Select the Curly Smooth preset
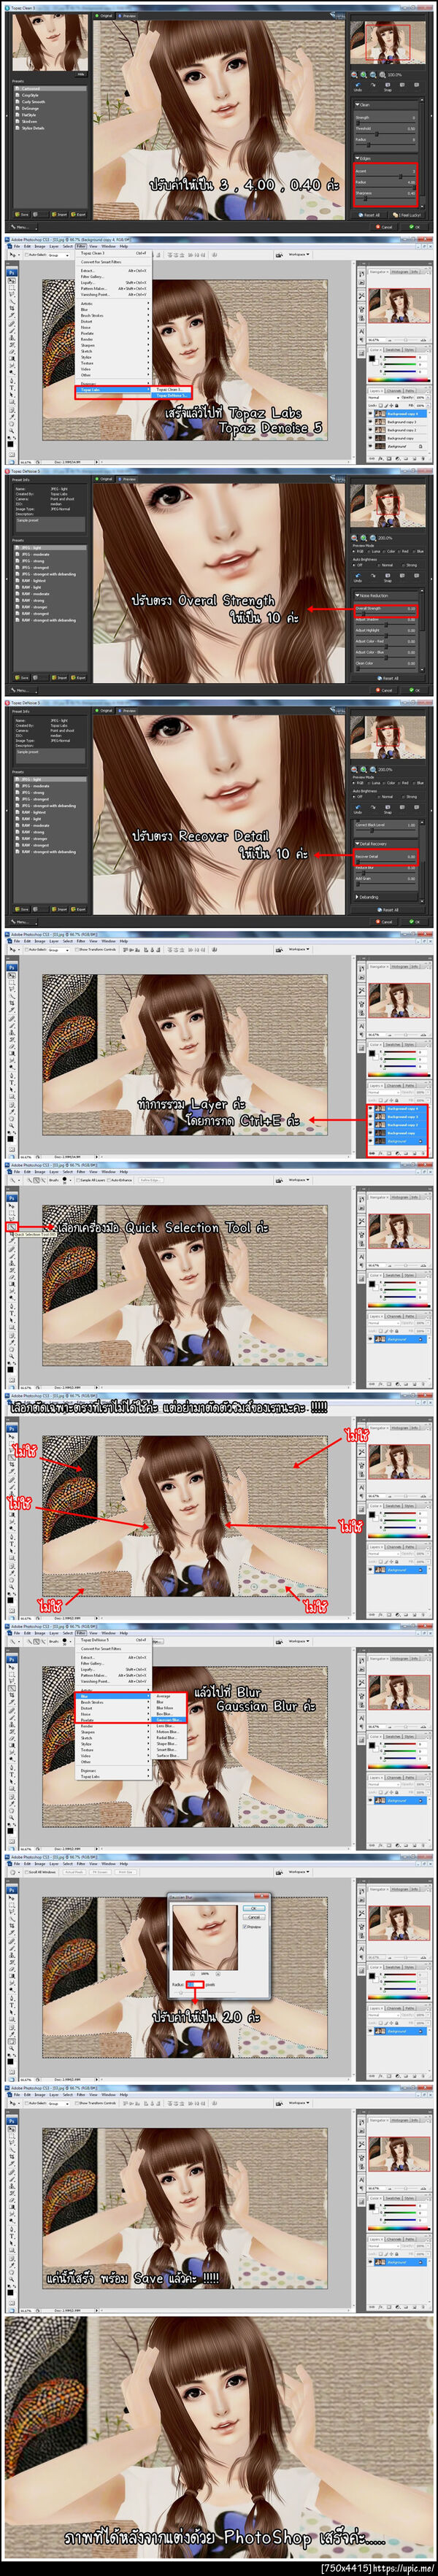Viewport: 438px width, 2576px height. point(49,102)
